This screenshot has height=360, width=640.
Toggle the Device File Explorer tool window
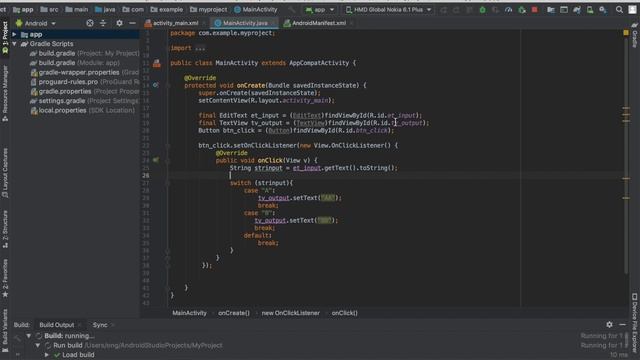click(635, 322)
